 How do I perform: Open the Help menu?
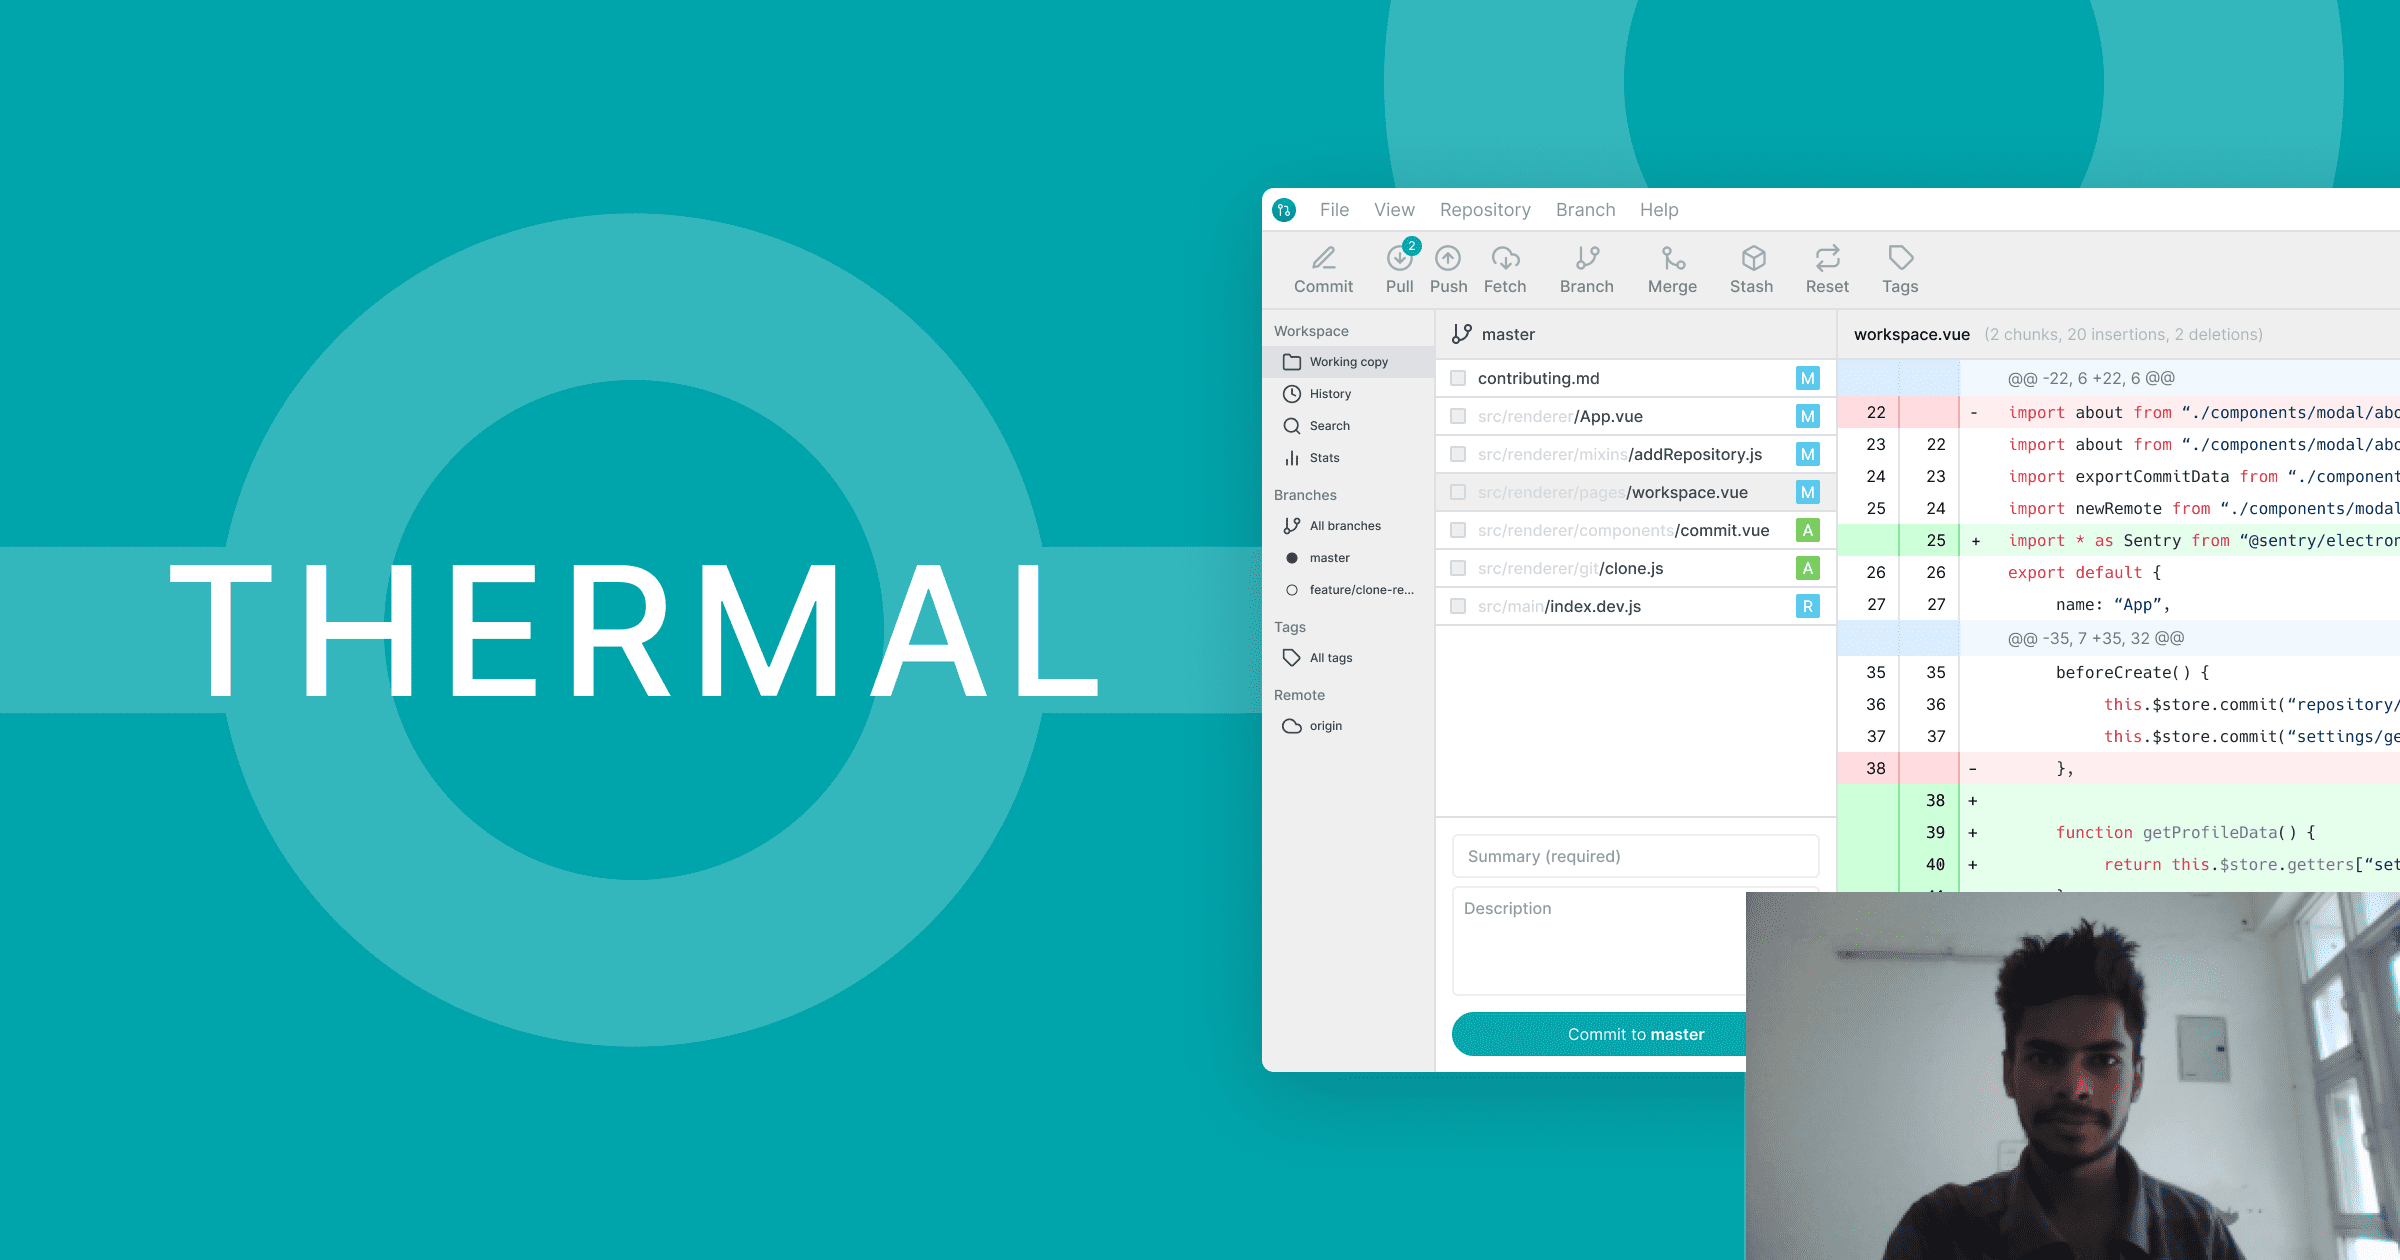coord(1659,210)
